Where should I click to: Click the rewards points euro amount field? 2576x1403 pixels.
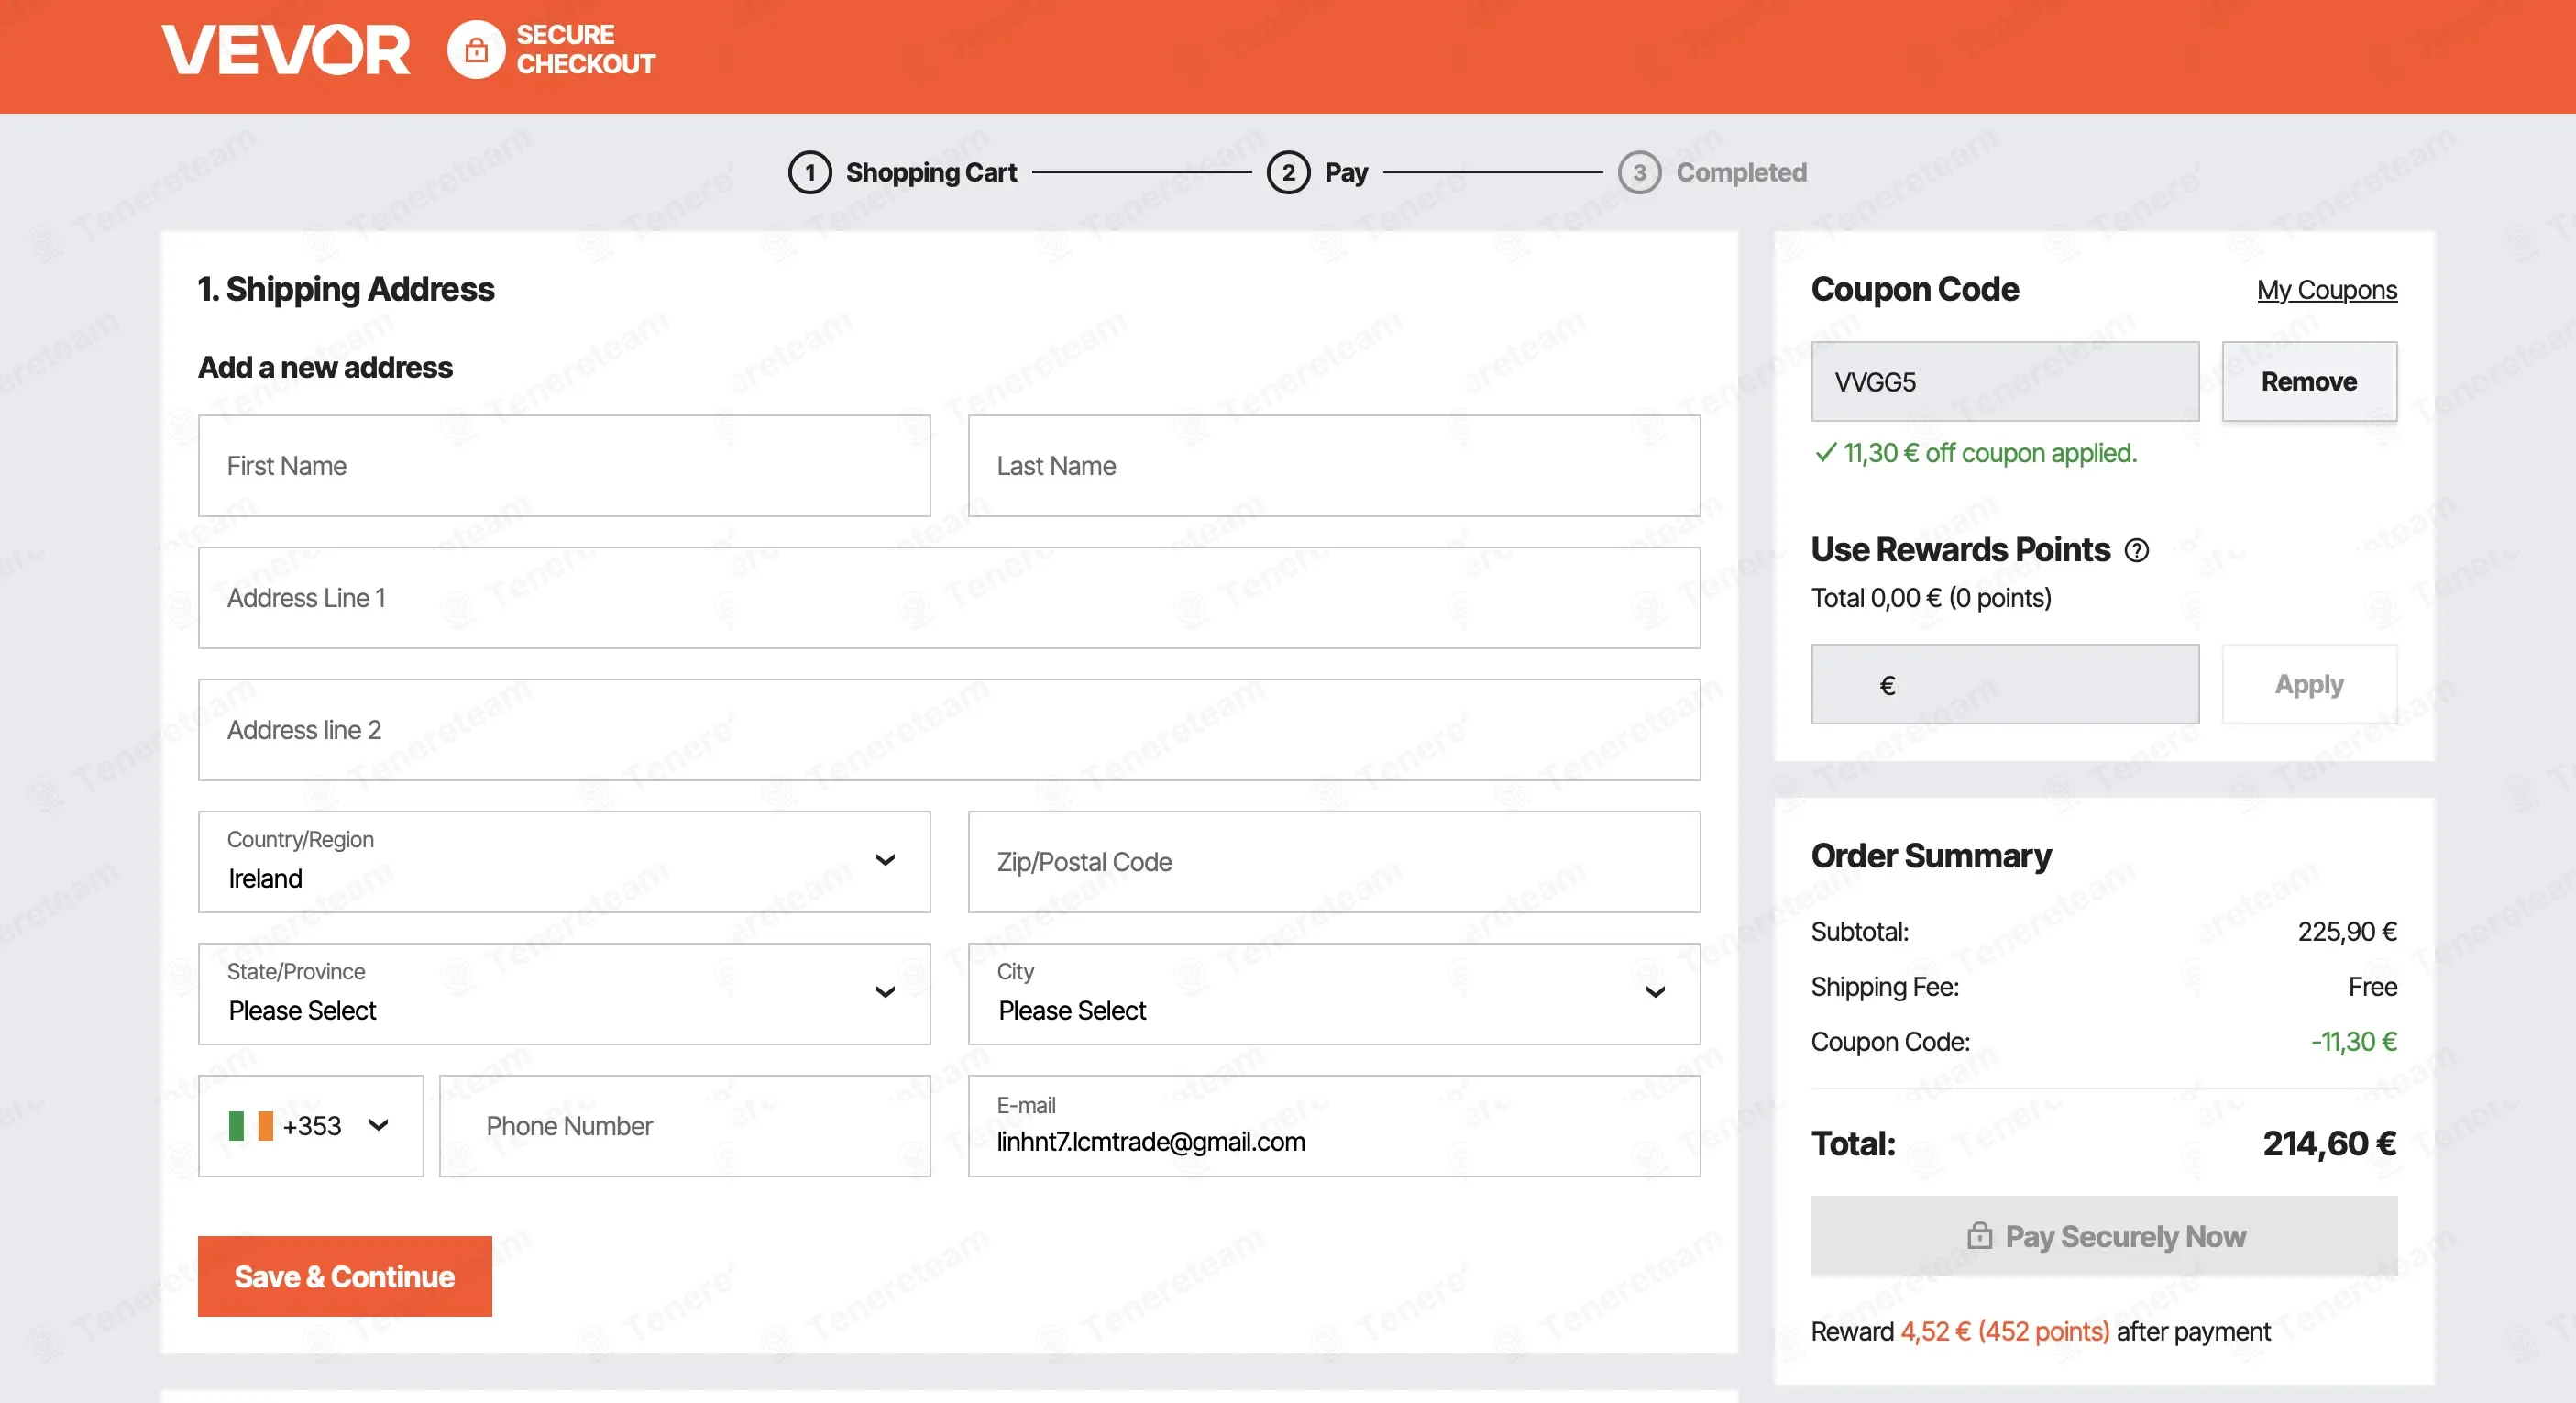[2005, 684]
